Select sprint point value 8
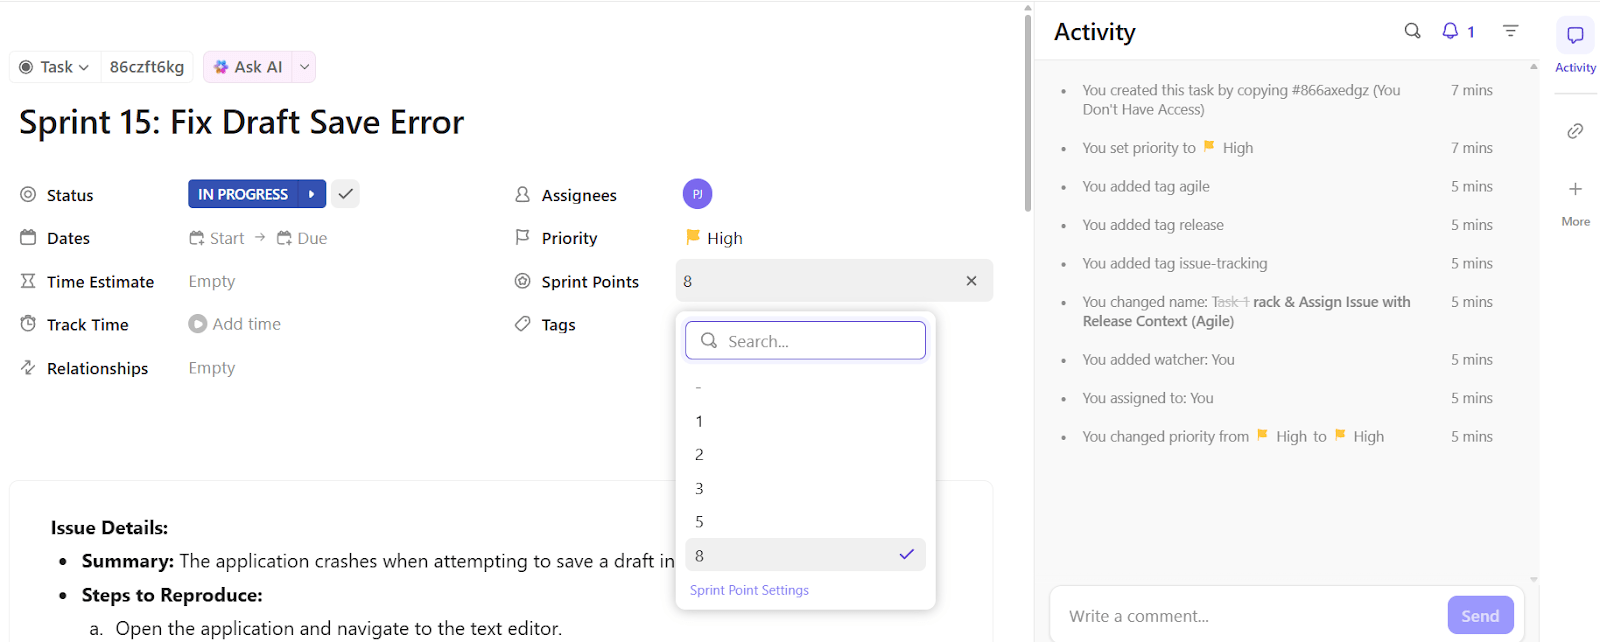The image size is (1600, 642). click(x=805, y=555)
